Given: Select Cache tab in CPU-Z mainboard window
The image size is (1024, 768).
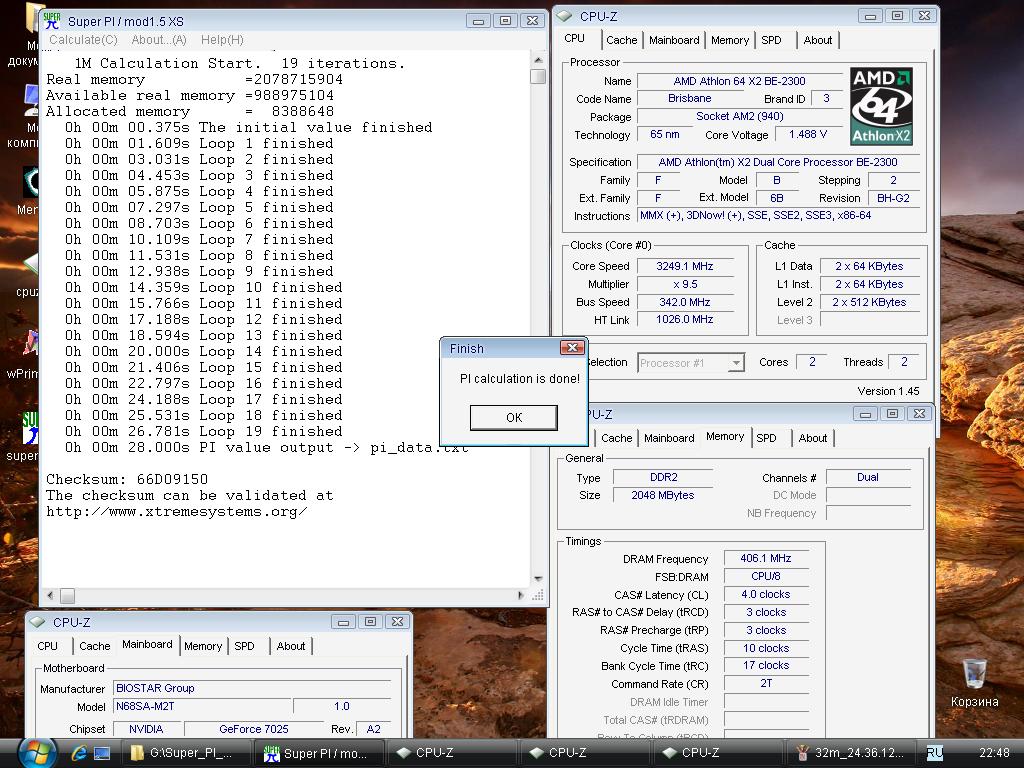Looking at the screenshot, I should point(95,646).
